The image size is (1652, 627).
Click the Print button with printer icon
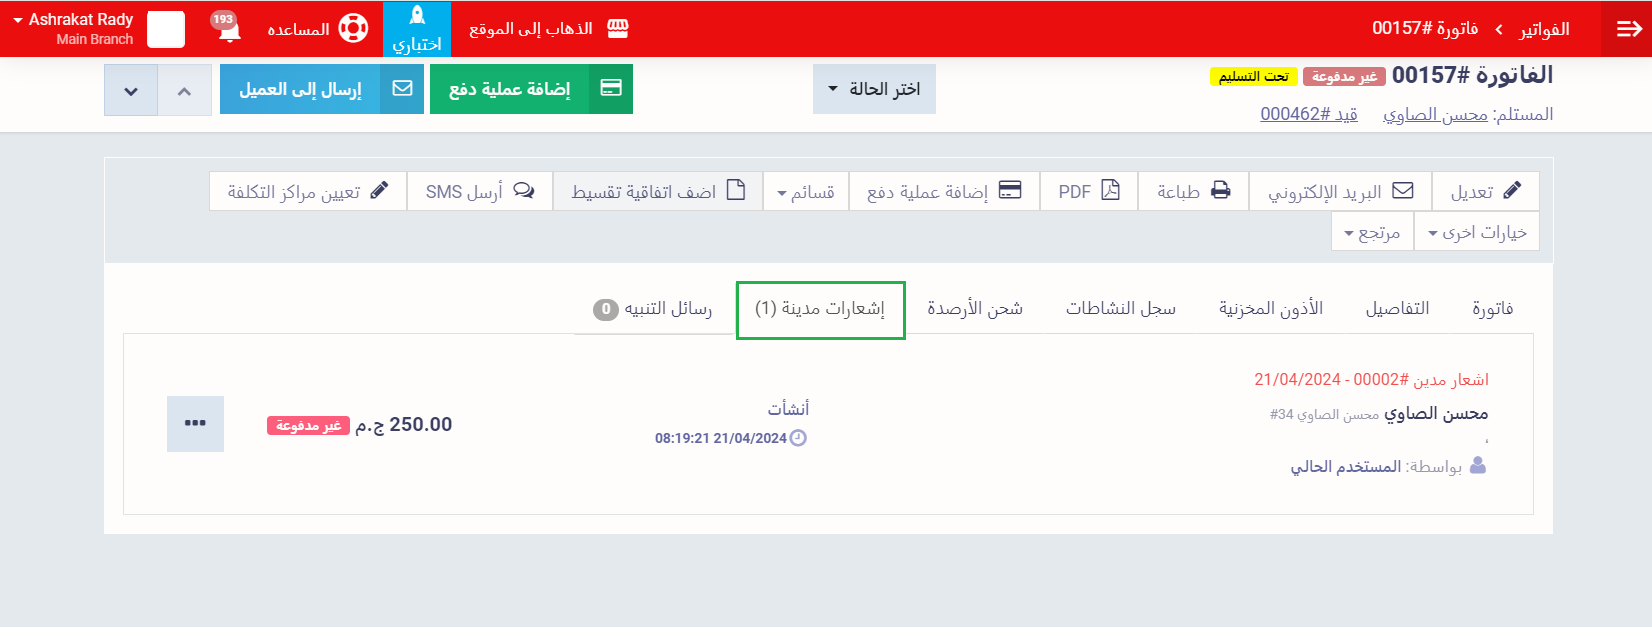click(x=1193, y=191)
